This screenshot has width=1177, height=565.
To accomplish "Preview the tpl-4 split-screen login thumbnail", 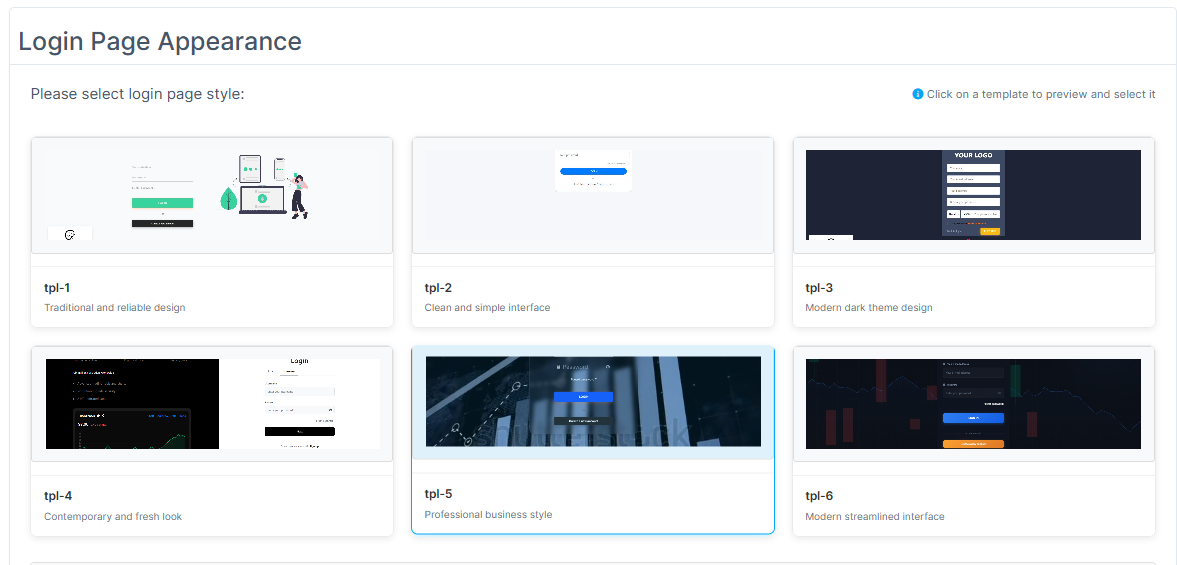I will [x=212, y=404].
